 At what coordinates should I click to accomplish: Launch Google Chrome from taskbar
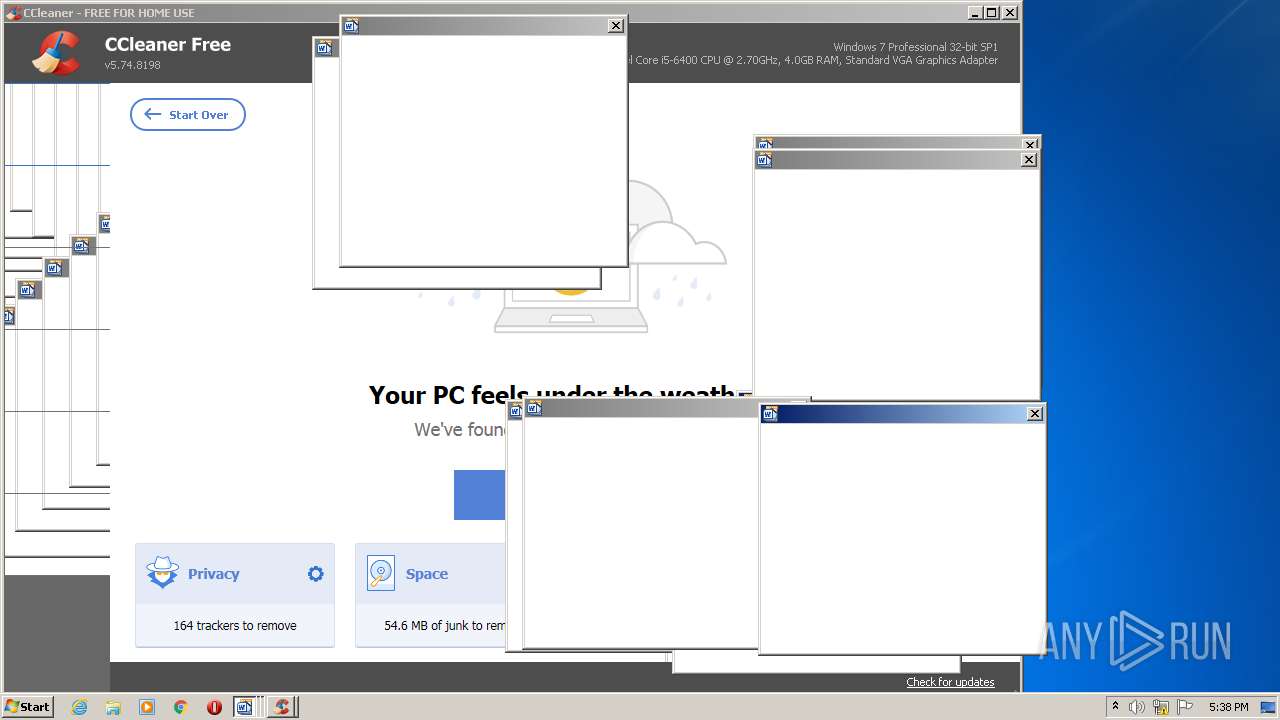181,707
